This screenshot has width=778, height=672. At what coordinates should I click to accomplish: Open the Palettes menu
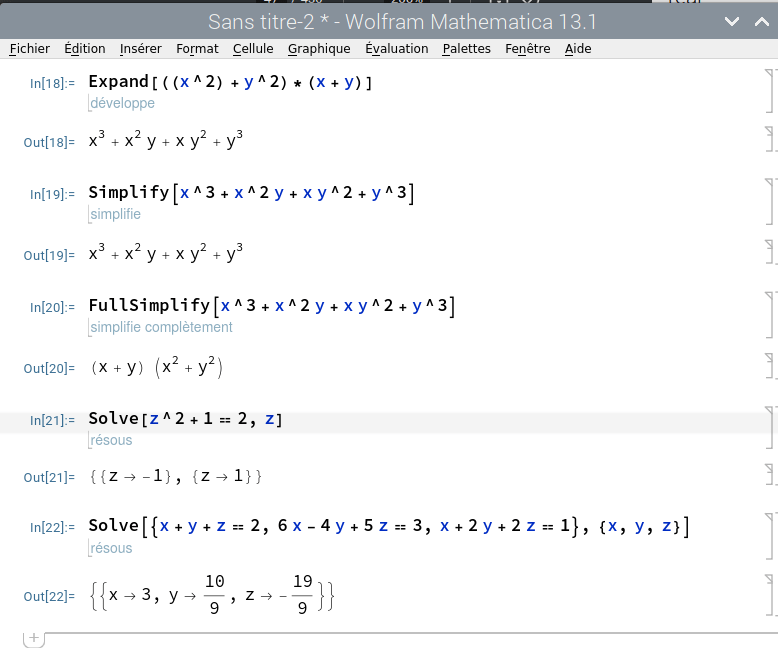tap(466, 48)
